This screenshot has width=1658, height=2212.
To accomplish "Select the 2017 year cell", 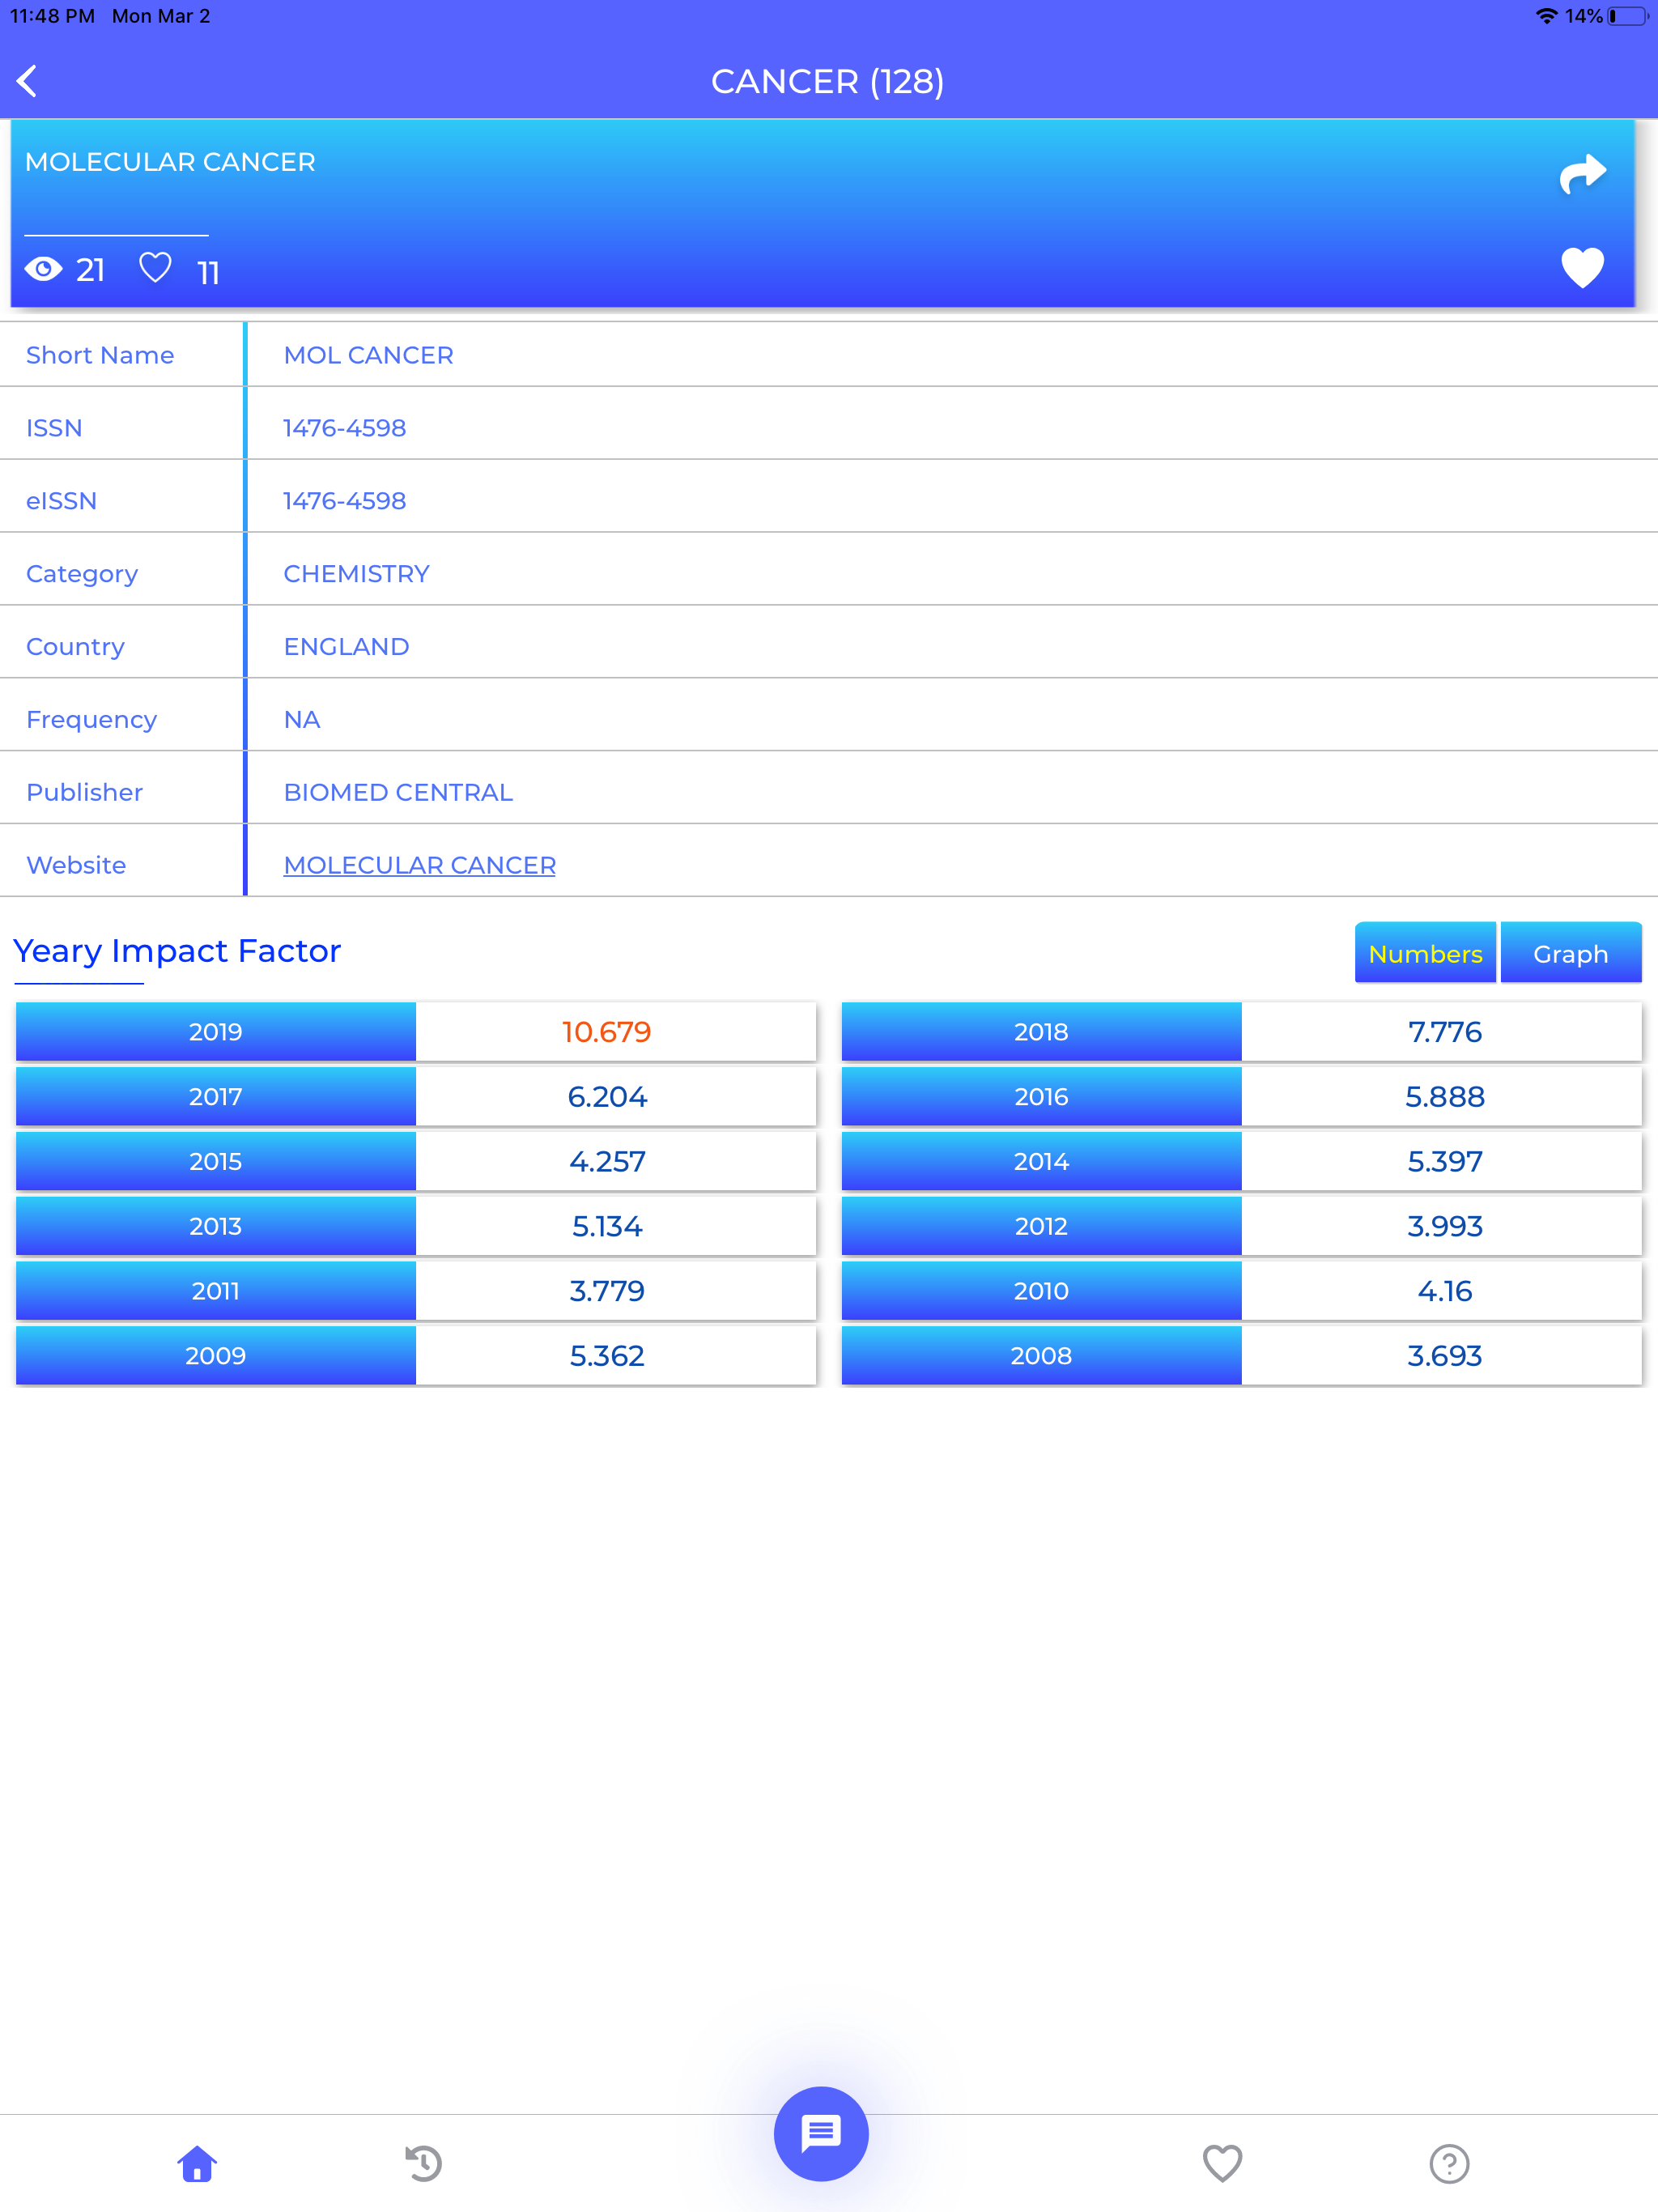I will point(216,1096).
